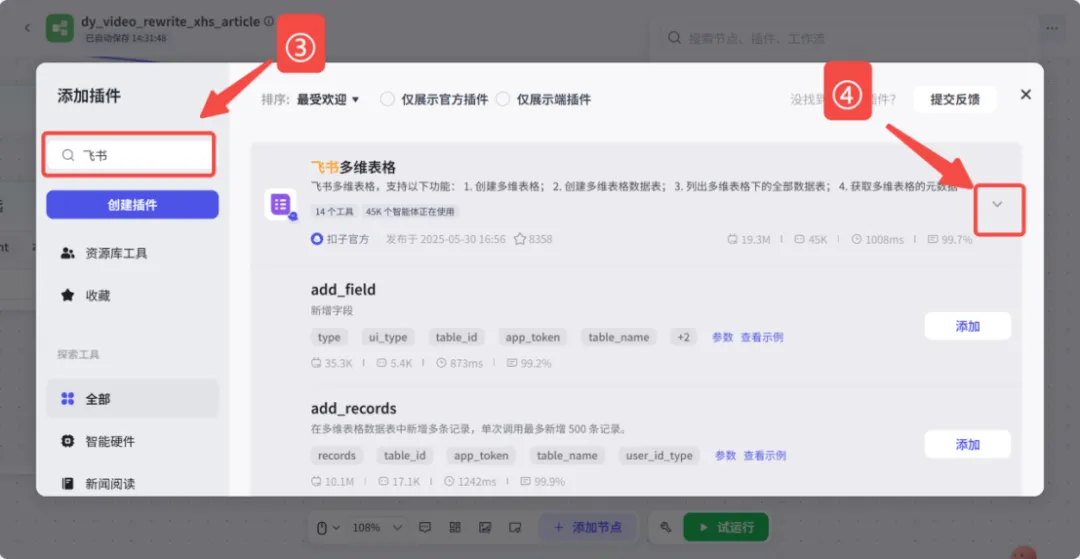Click the key debug icon in bottom toolbar

pyautogui.click(x=665, y=527)
